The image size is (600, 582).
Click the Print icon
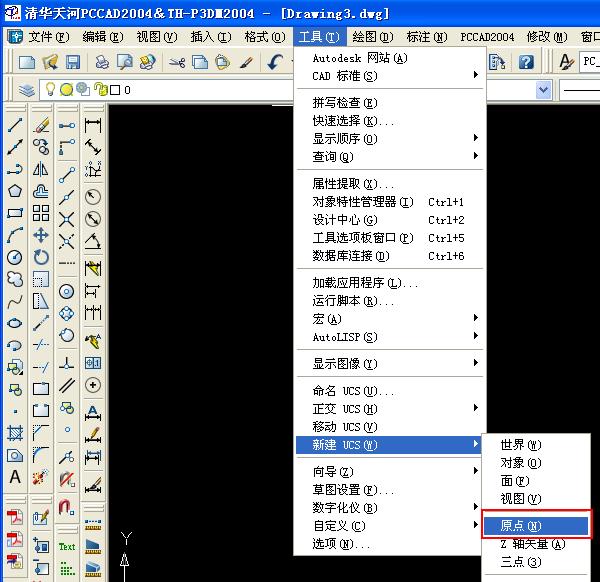point(102,62)
